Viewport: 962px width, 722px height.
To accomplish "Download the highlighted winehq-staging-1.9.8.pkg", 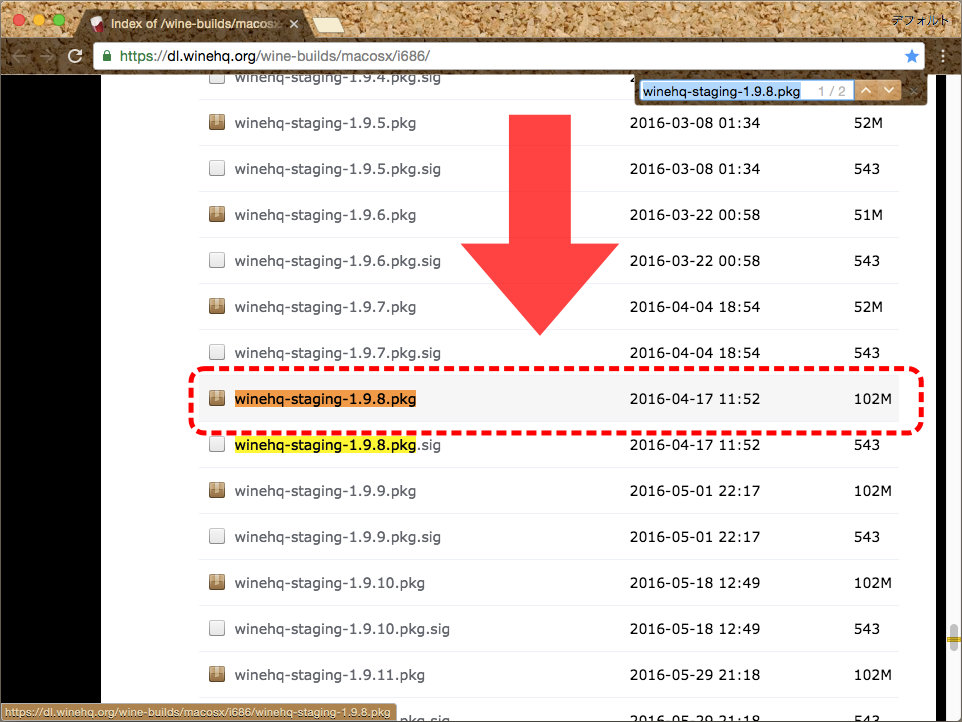I will pyautogui.click(x=325, y=399).
